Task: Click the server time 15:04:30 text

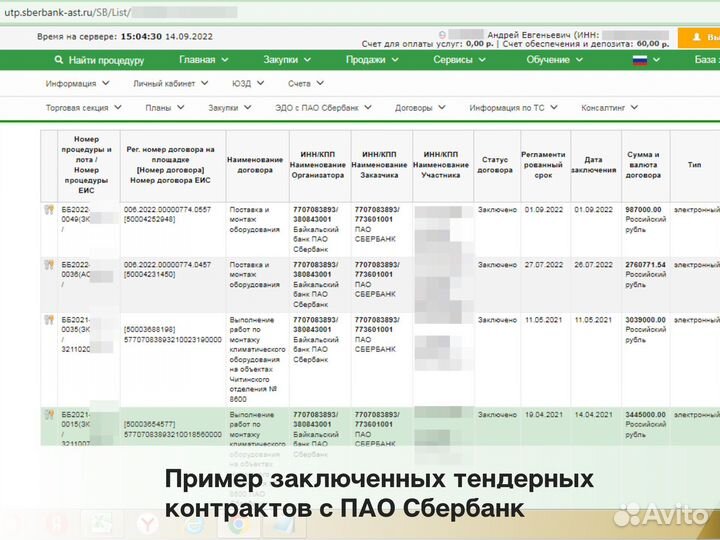Action: point(141,37)
